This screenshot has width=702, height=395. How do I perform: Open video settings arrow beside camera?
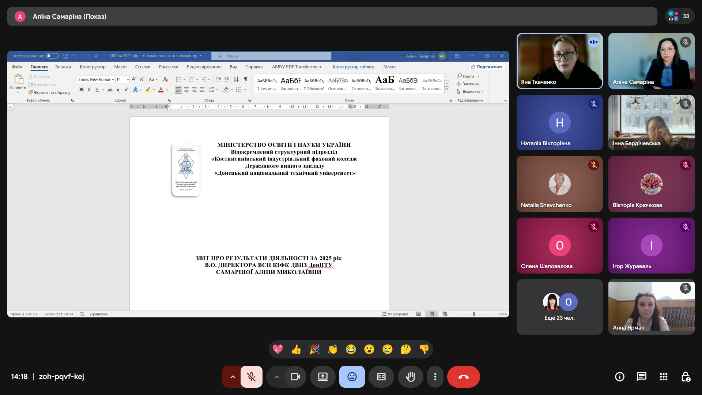[x=276, y=377]
